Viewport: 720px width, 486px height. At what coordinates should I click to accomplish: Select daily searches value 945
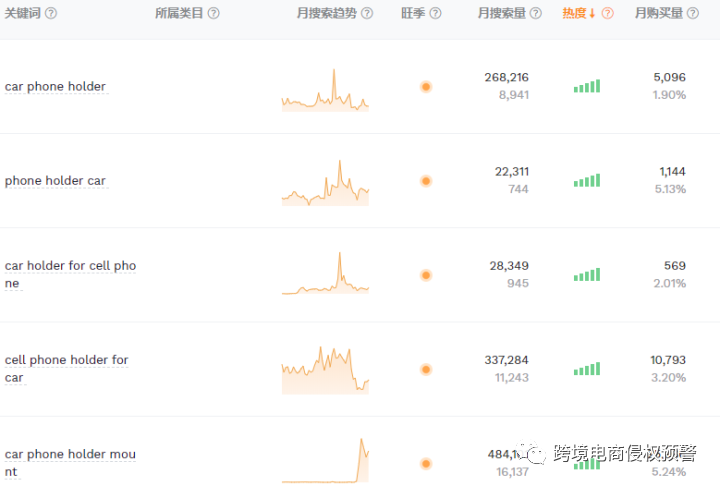coord(518,283)
